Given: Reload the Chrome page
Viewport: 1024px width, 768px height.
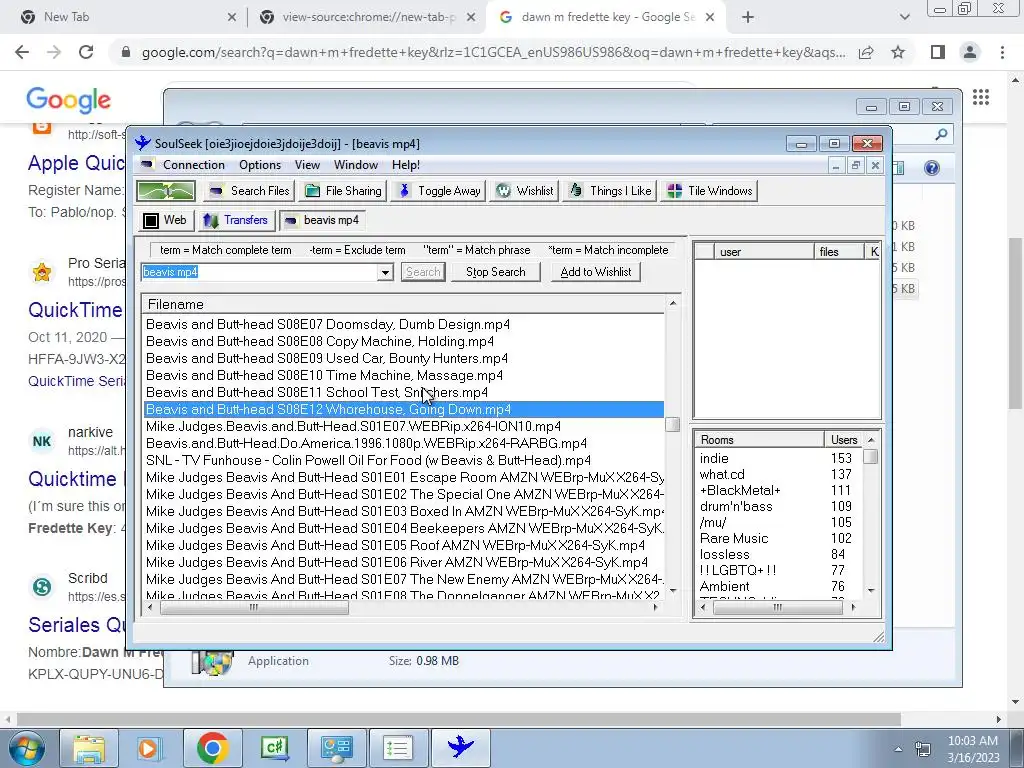Looking at the screenshot, I should coord(86,52).
